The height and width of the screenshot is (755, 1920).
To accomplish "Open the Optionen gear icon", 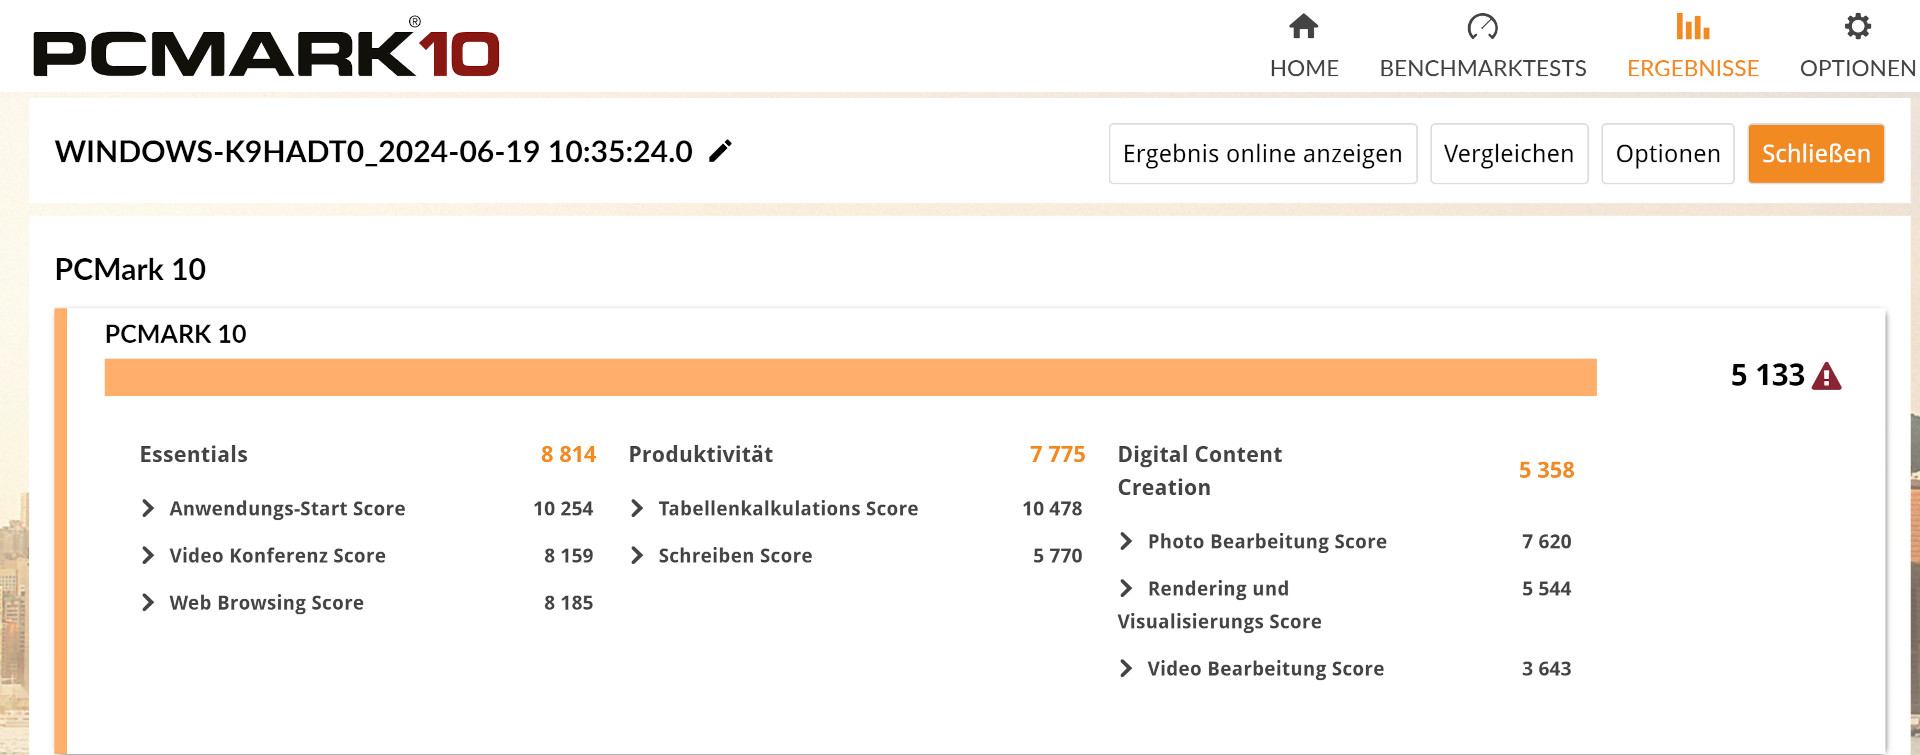I will coord(1857,27).
